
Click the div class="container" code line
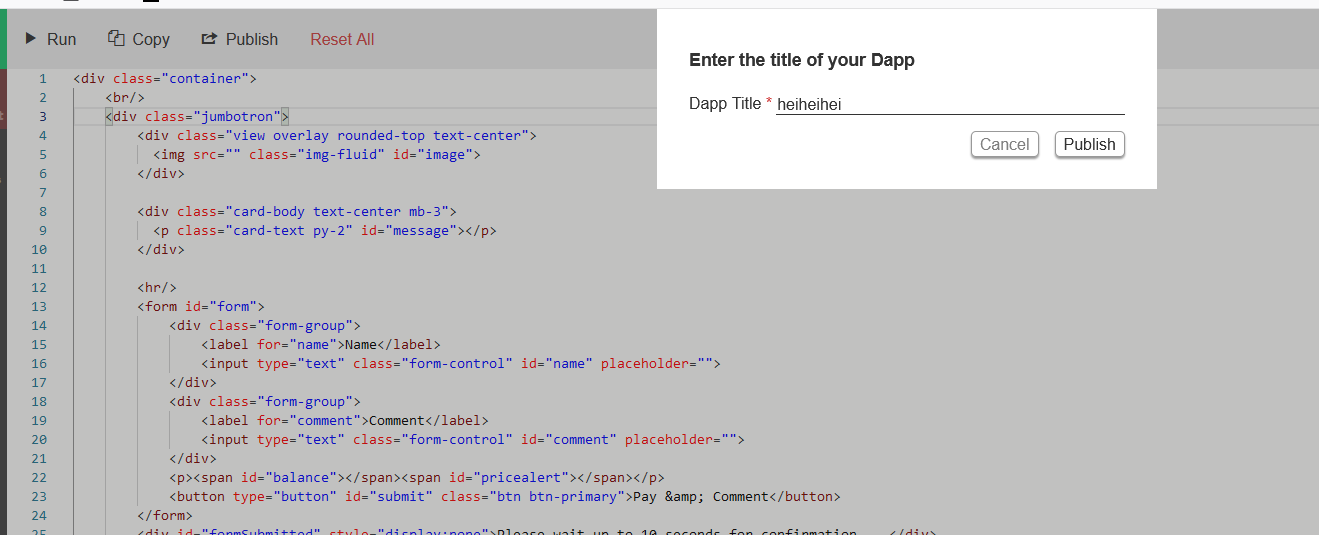click(165, 78)
